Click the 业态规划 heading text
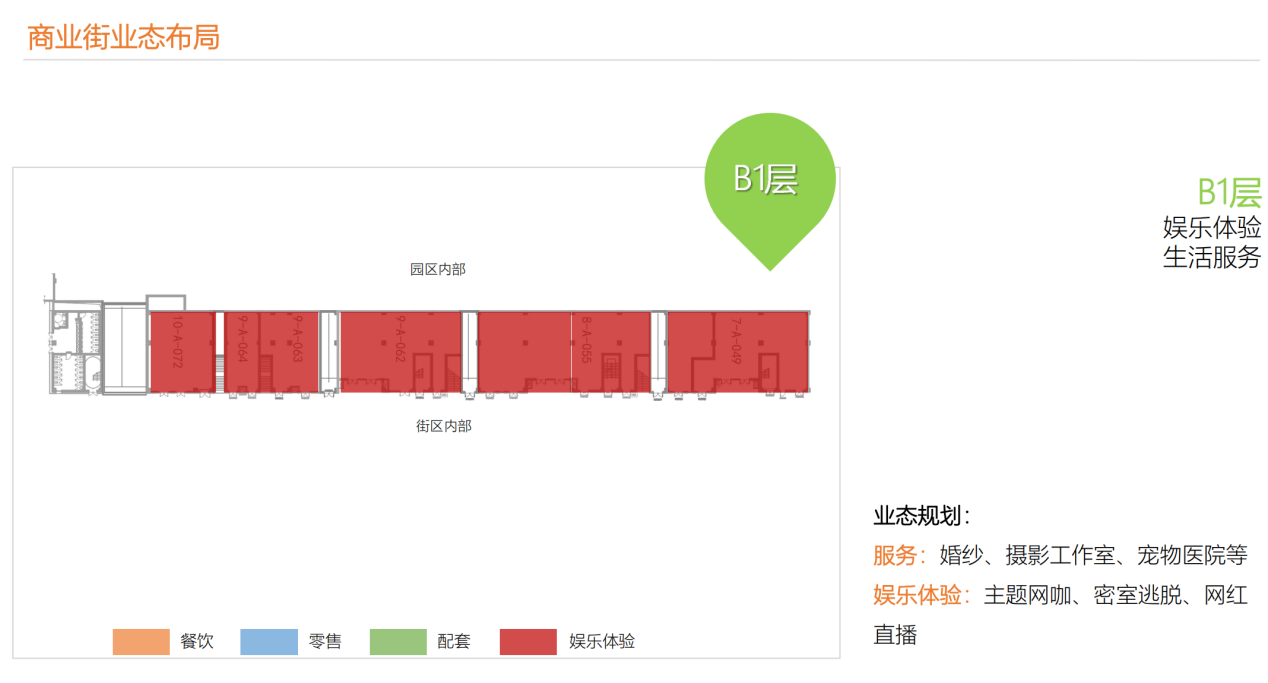The width and height of the screenshot is (1268, 683). coord(920,516)
